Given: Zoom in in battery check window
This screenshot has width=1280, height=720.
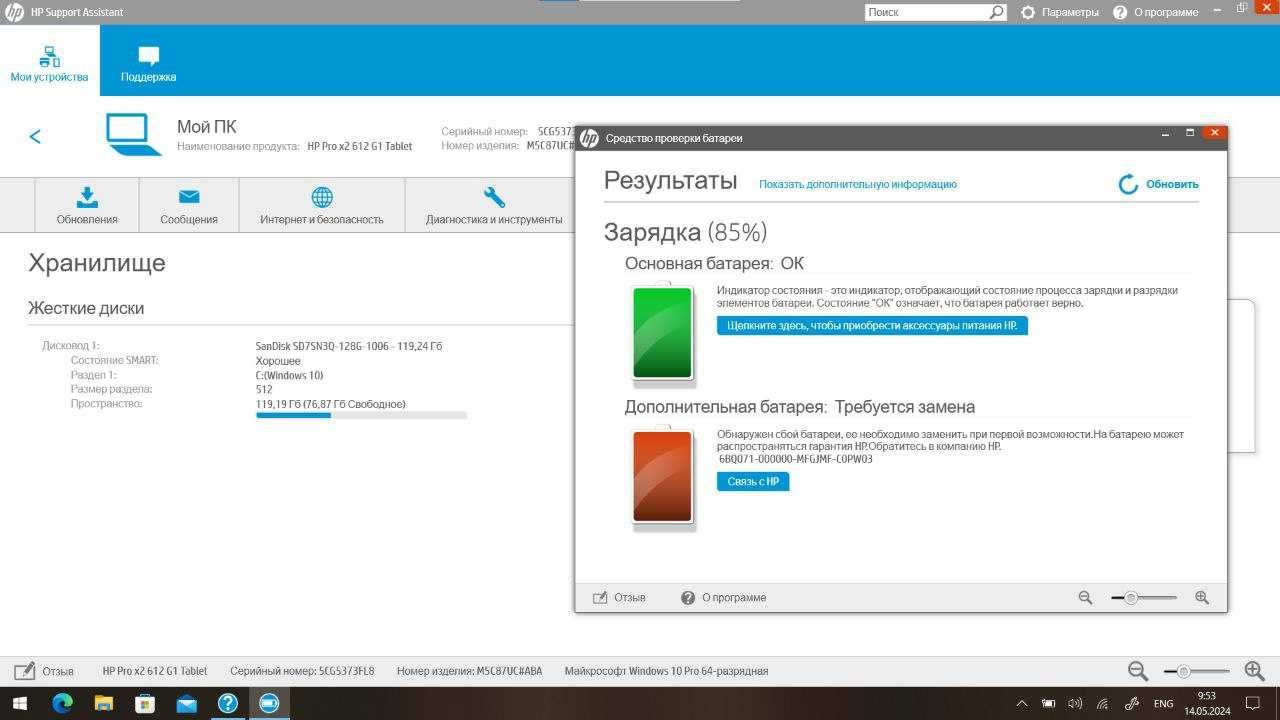Looking at the screenshot, I should (1202, 597).
